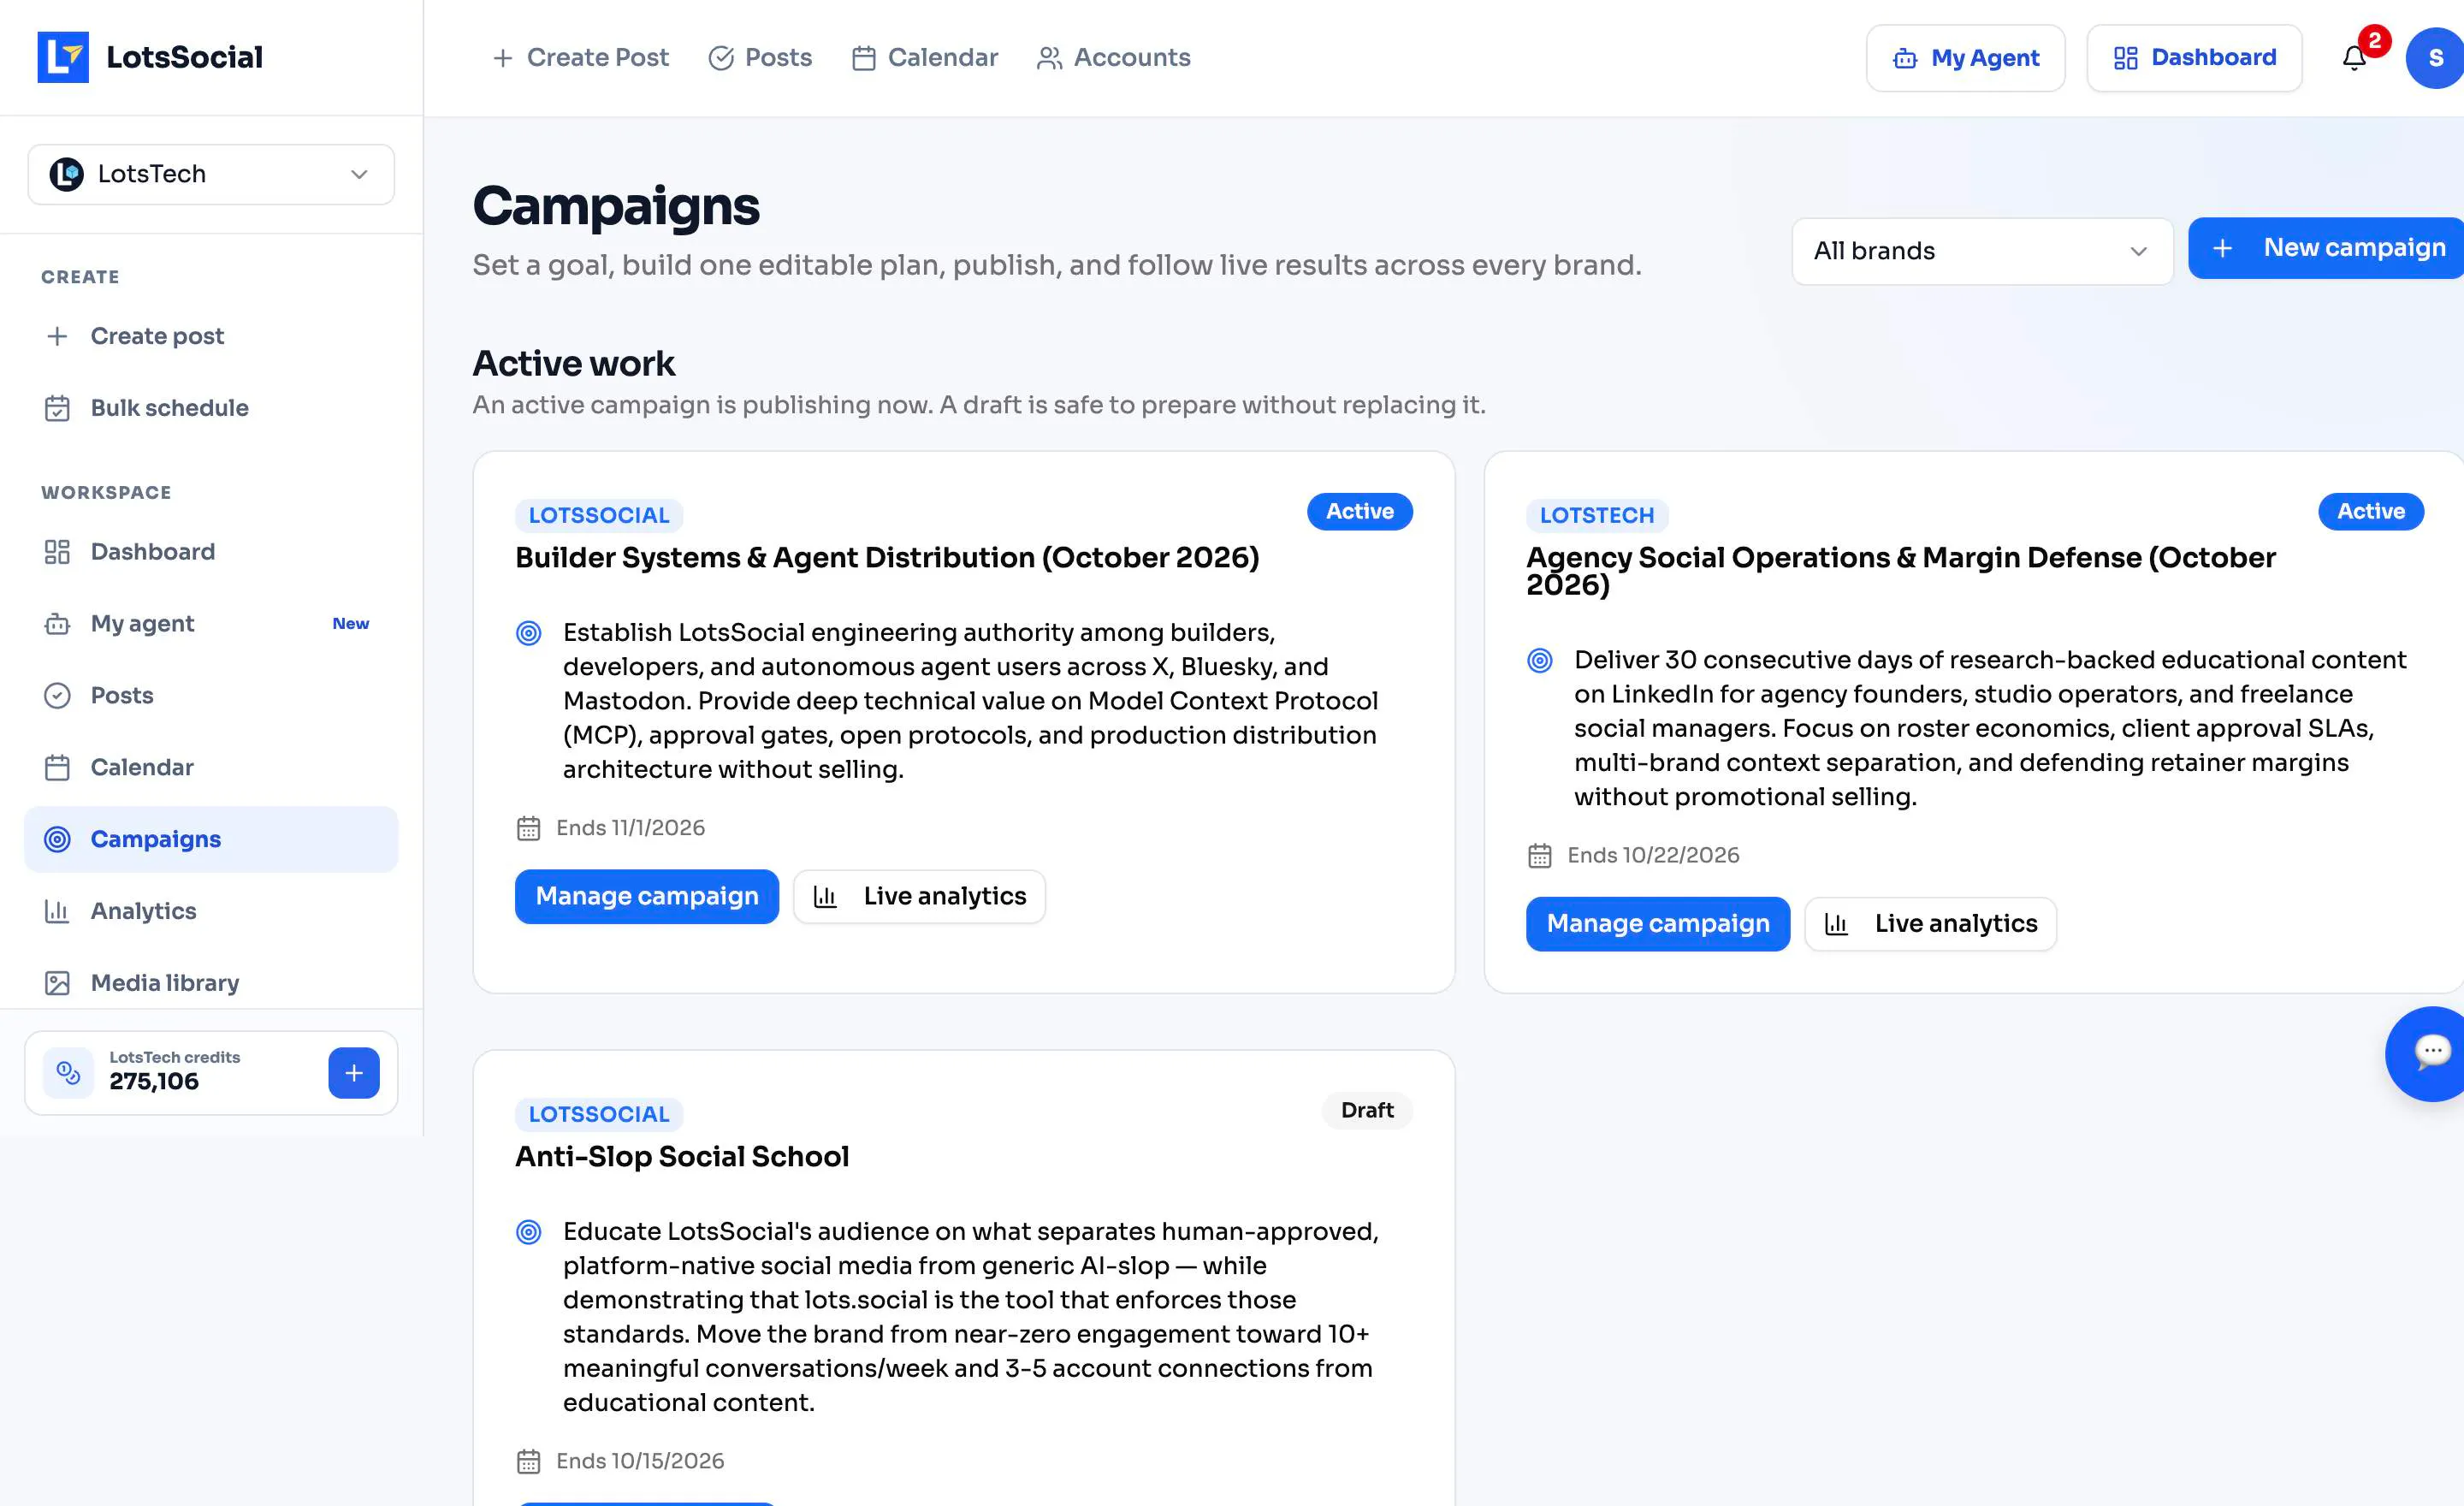Click the Ends 10/22/2026 date text
The width and height of the screenshot is (2464, 1506).
point(1653,856)
